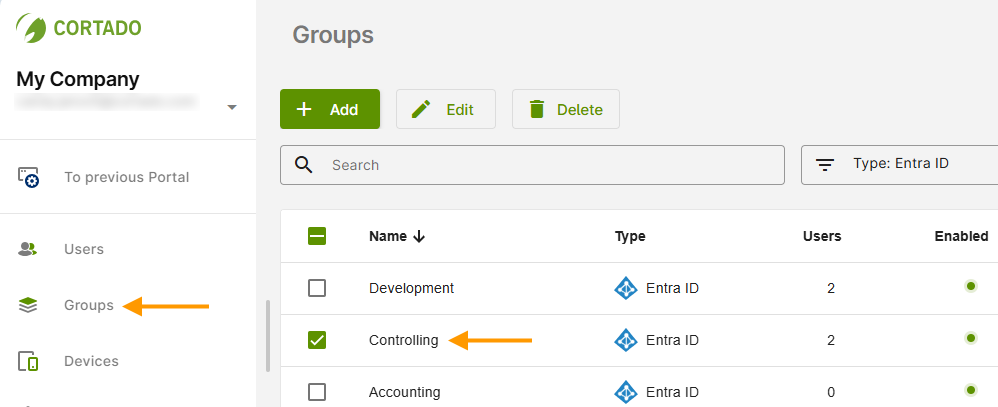Click Entra ID icon in Controlling row

pos(626,340)
